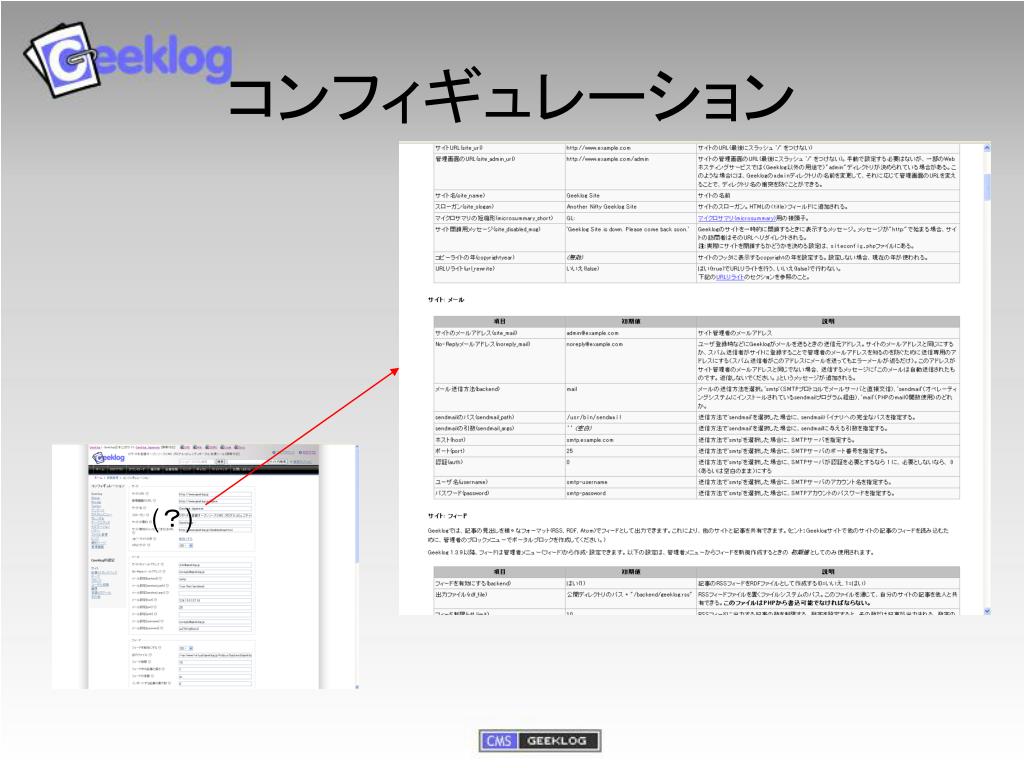Click the 'Another Nifty Geeklog Site' cell
The image size is (1024, 768).
(x=630, y=206)
